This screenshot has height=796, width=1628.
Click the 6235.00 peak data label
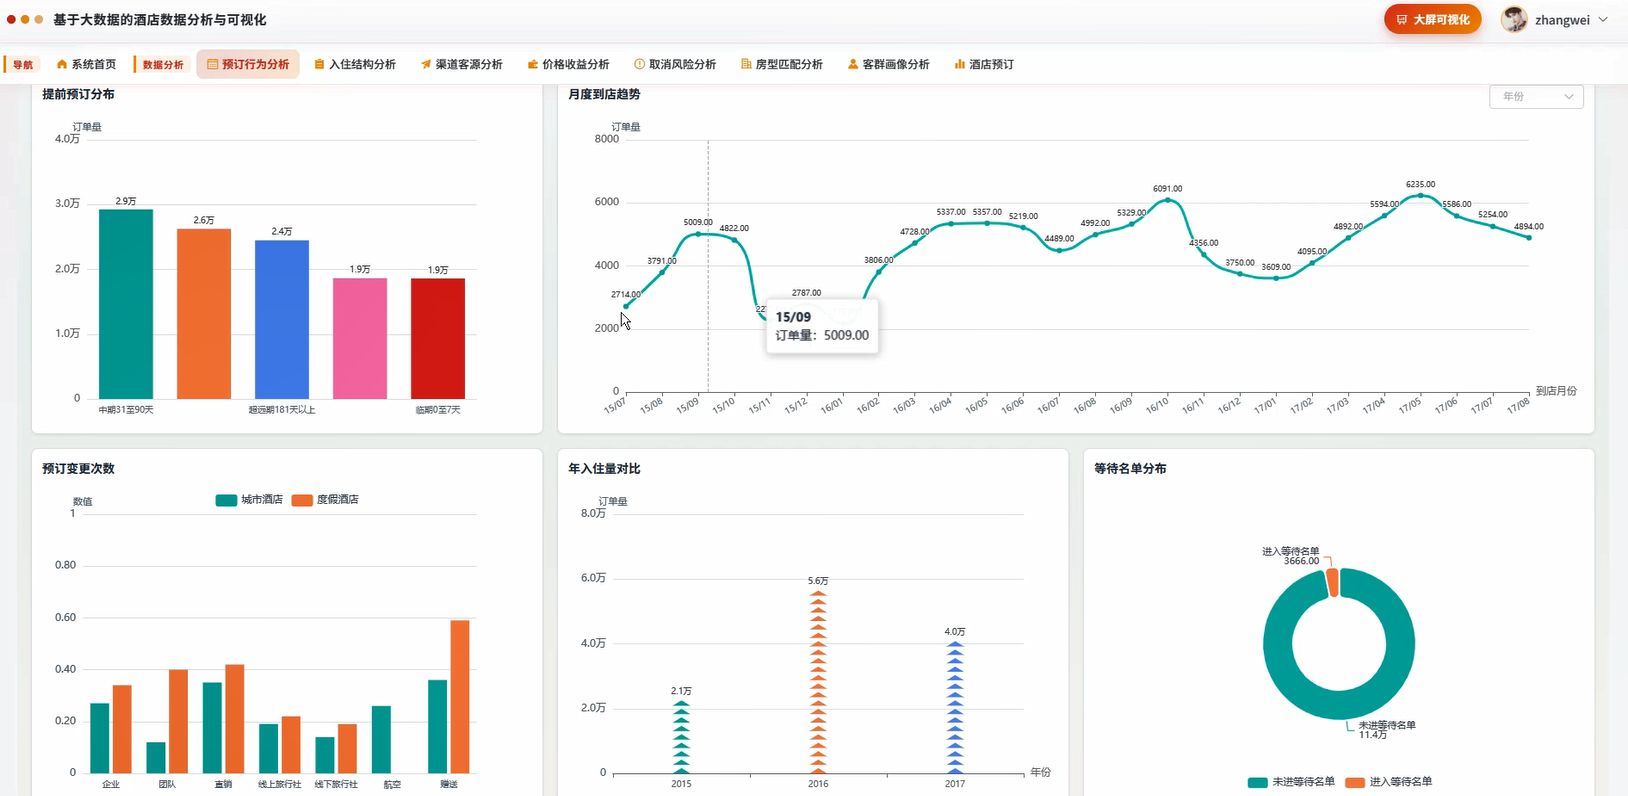coord(1420,185)
